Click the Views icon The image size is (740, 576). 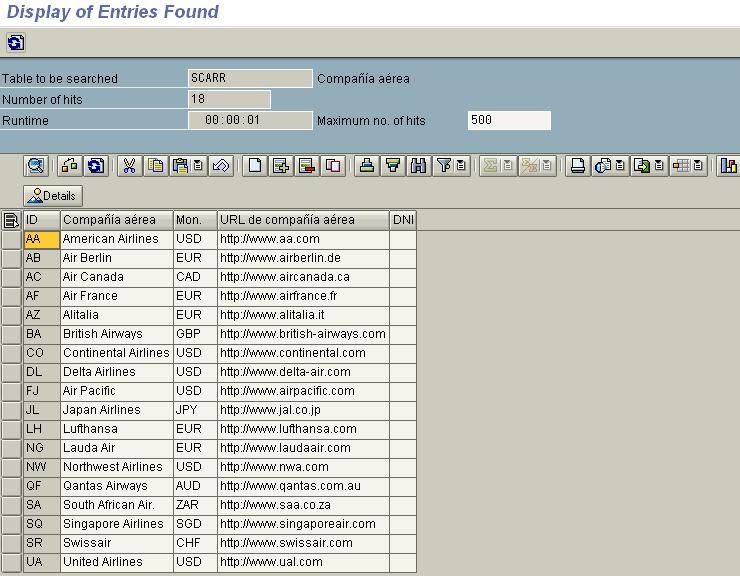(603, 166)
